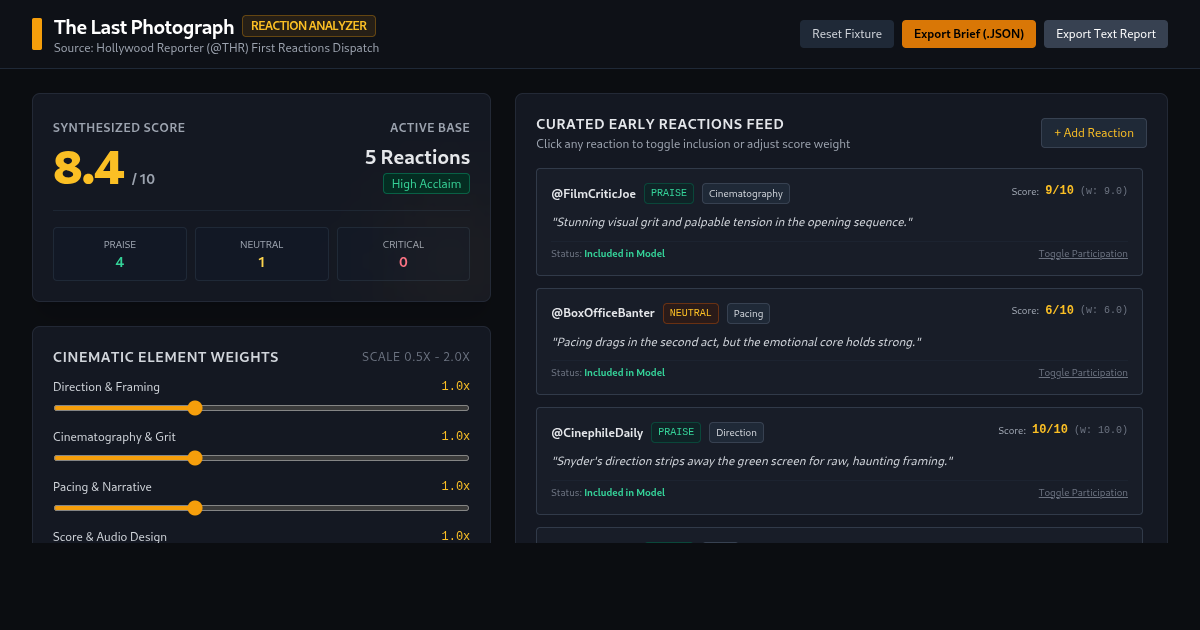Click the synthesized score 8.4 value
The height and width of the screenshot is (630, 1200).
(x=88, y=168)
